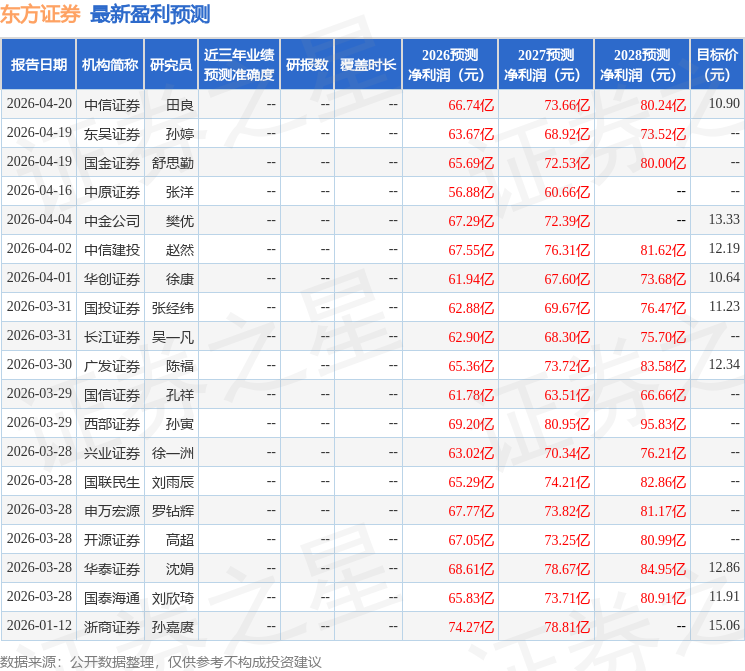Click the 最新盈利预测 heading
The image size is (745, 671).
click(150, 15)
